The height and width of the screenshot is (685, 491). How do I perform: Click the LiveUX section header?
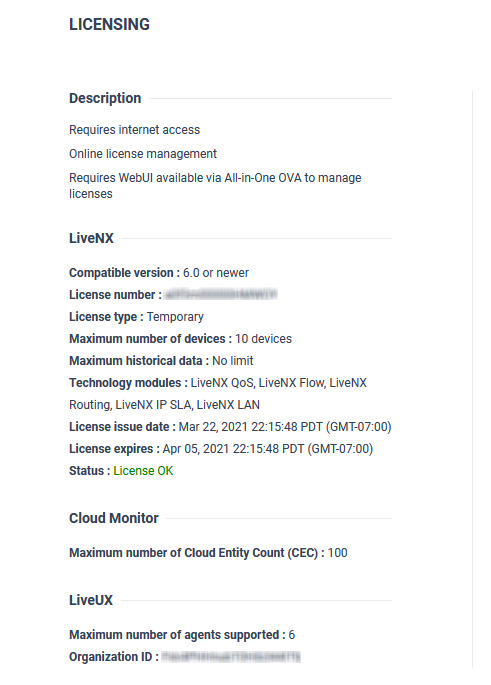click(x=91, y=600)
